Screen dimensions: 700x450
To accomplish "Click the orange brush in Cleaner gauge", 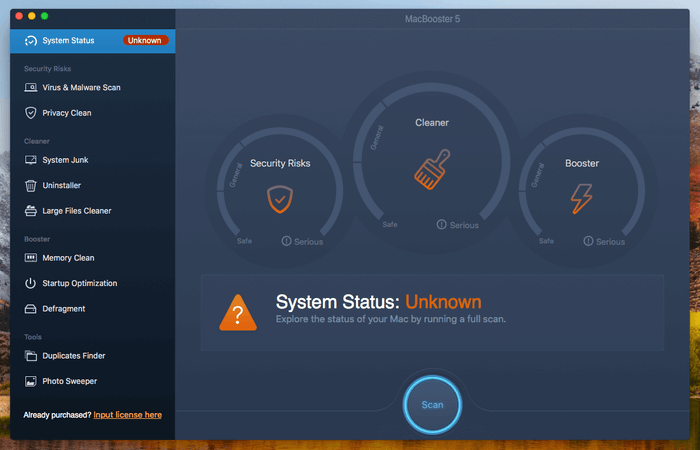I will coord(432,169).
